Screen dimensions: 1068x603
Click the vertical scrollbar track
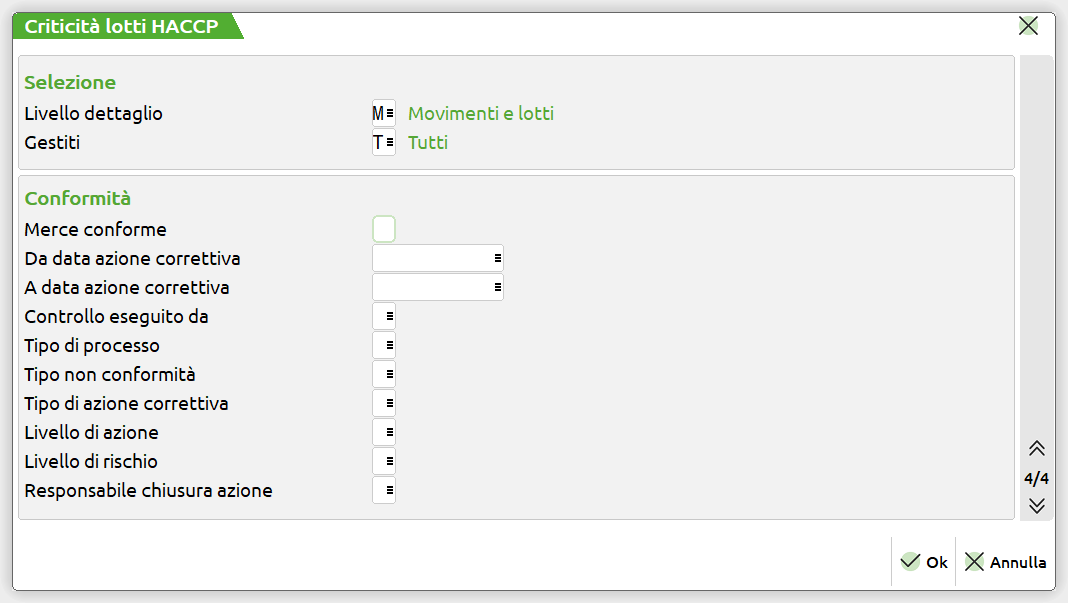click(1036, 250)
